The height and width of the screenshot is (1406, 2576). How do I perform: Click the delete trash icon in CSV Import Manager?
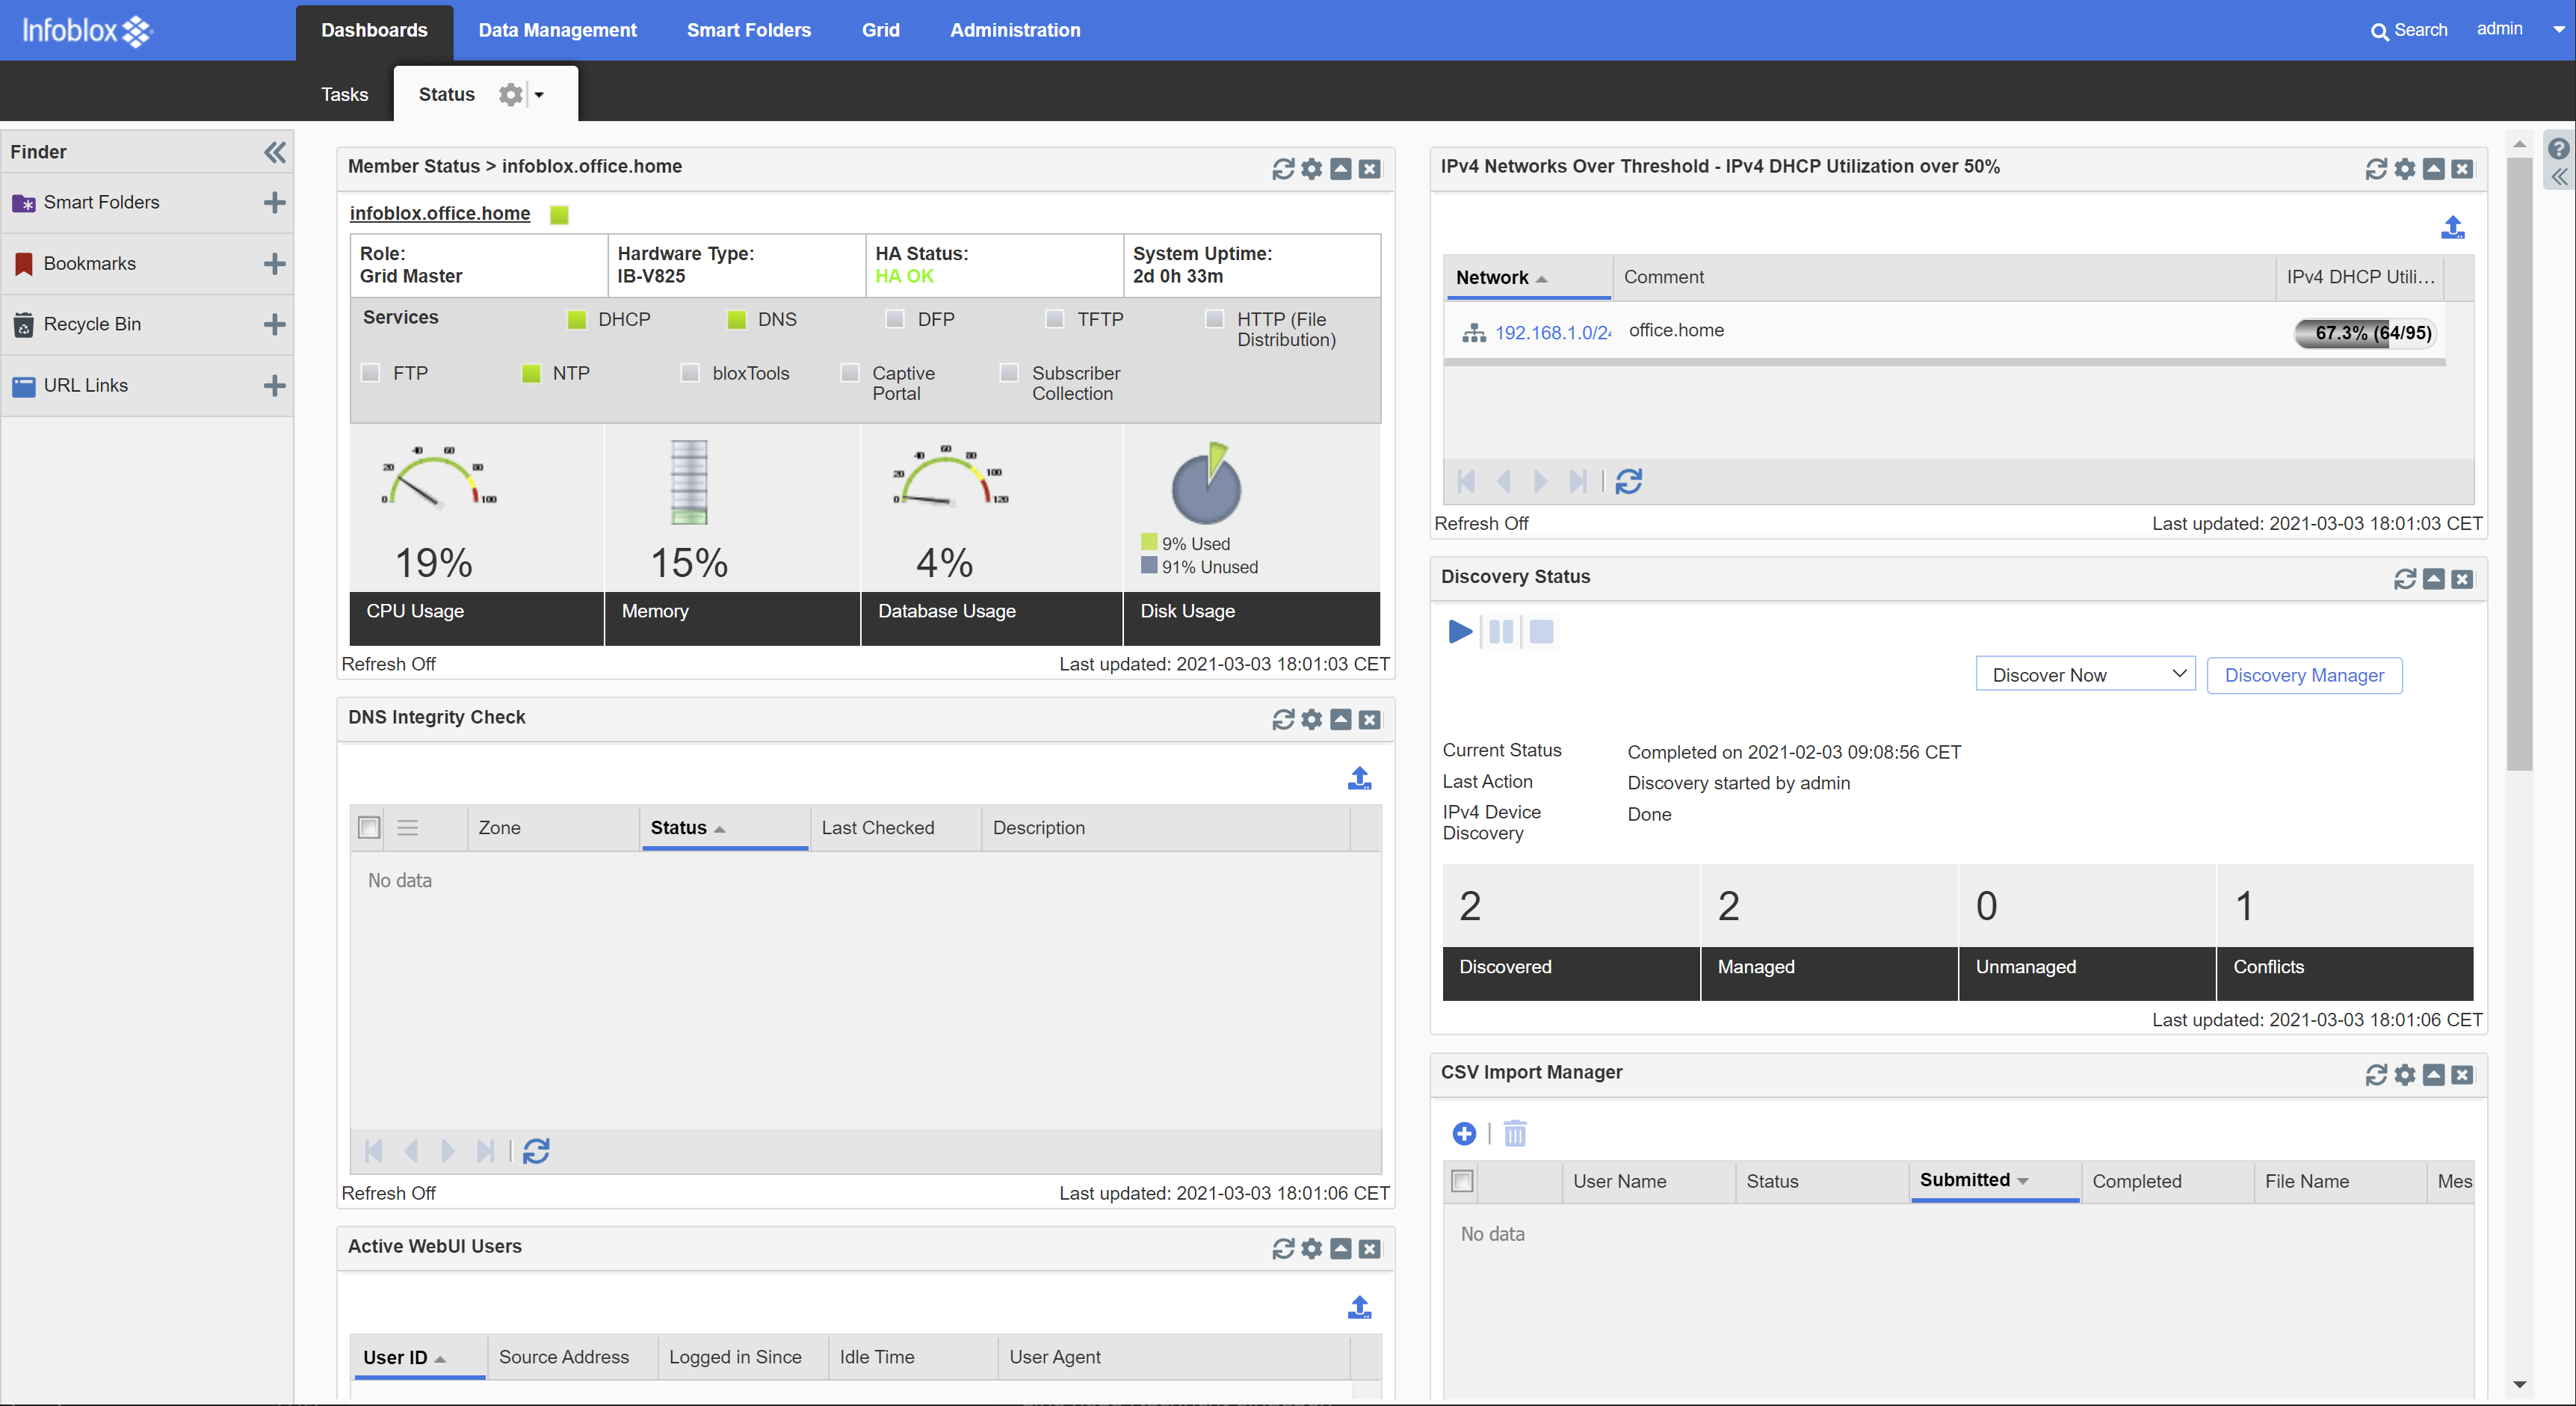point(1515,1133)
